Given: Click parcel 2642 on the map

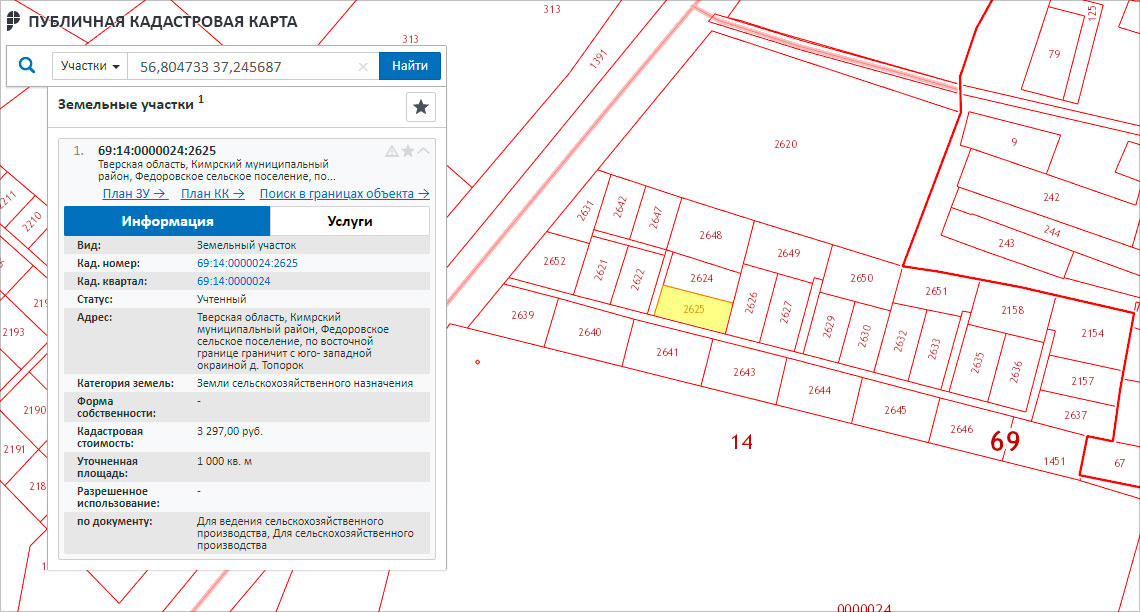Looking at the screenshot, I should click(x=619, y=206).
